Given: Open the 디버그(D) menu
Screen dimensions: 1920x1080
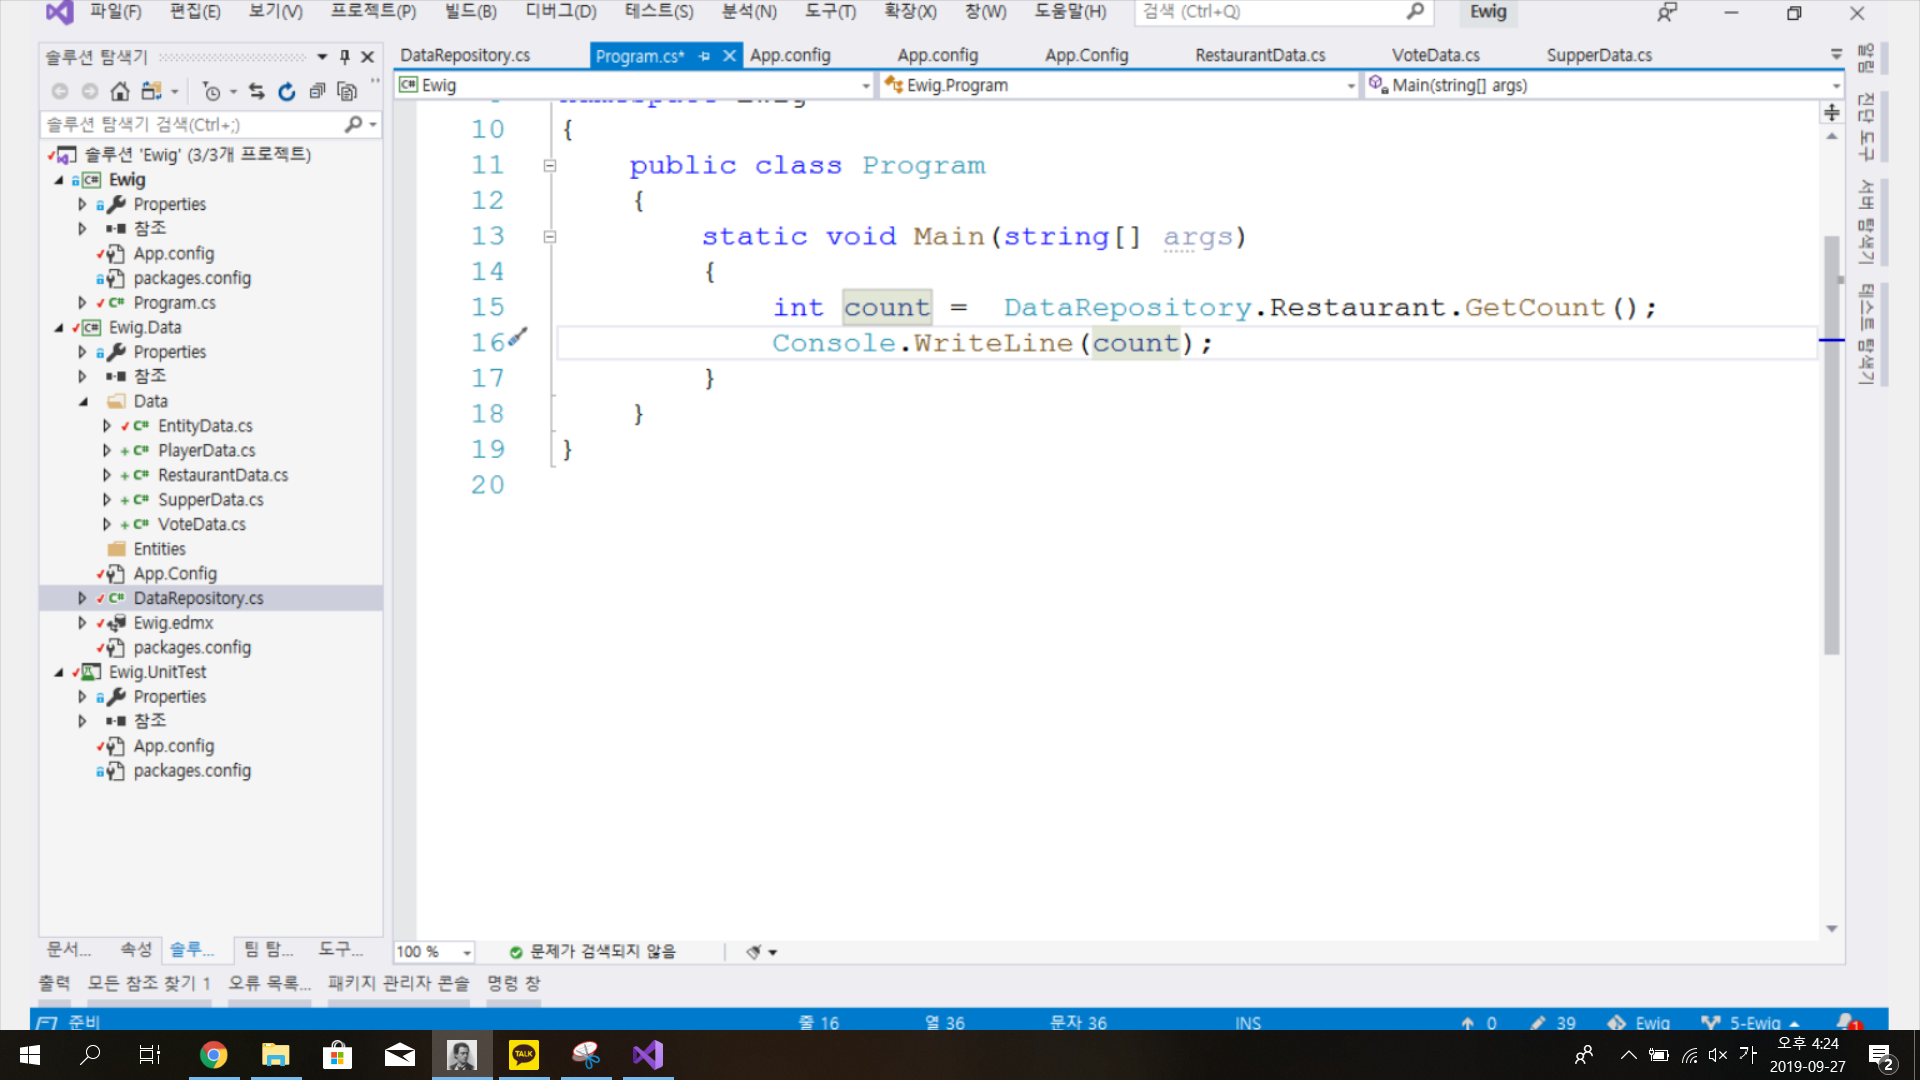Looking at the screenshot, I should click(x=560, y=12).
